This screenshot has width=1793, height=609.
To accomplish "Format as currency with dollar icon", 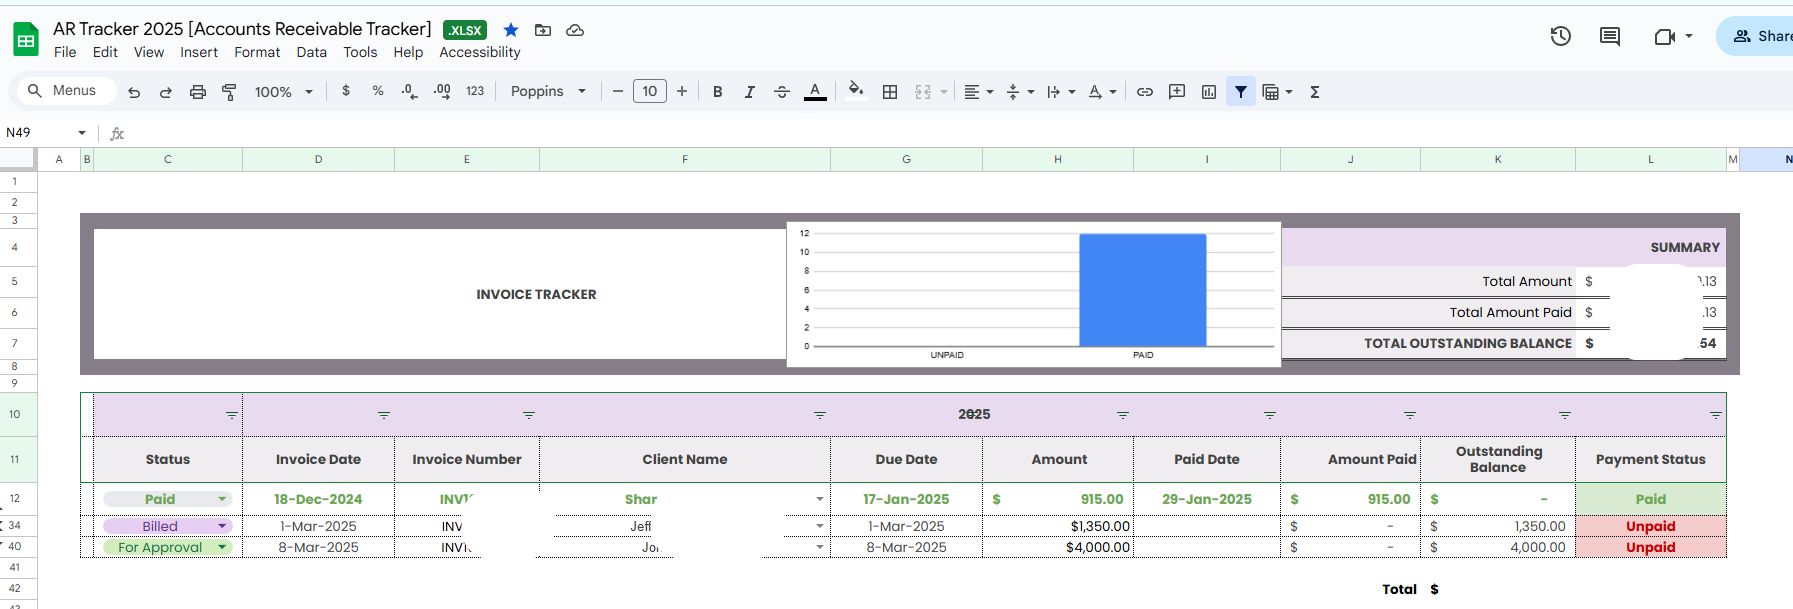I will click(346, 91).
